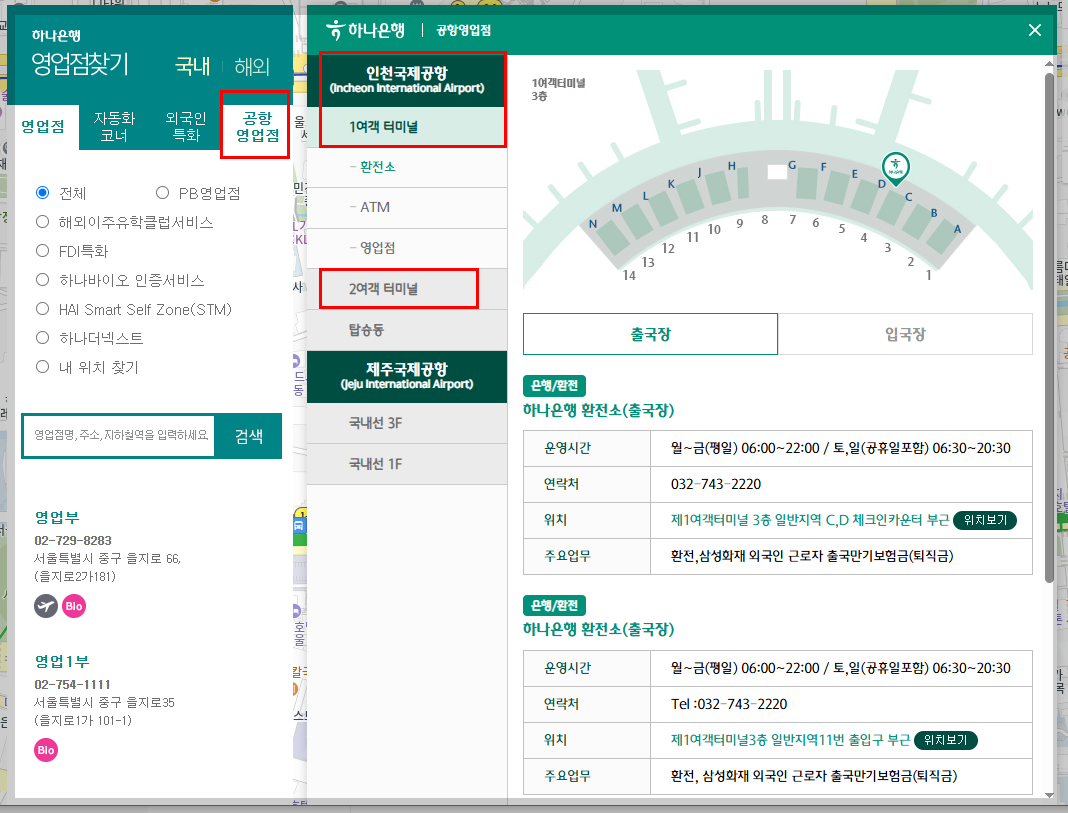The image size is (1068, 813).
Task: Switch to the 자동화 코너 tab
Action: coord(114,127)
